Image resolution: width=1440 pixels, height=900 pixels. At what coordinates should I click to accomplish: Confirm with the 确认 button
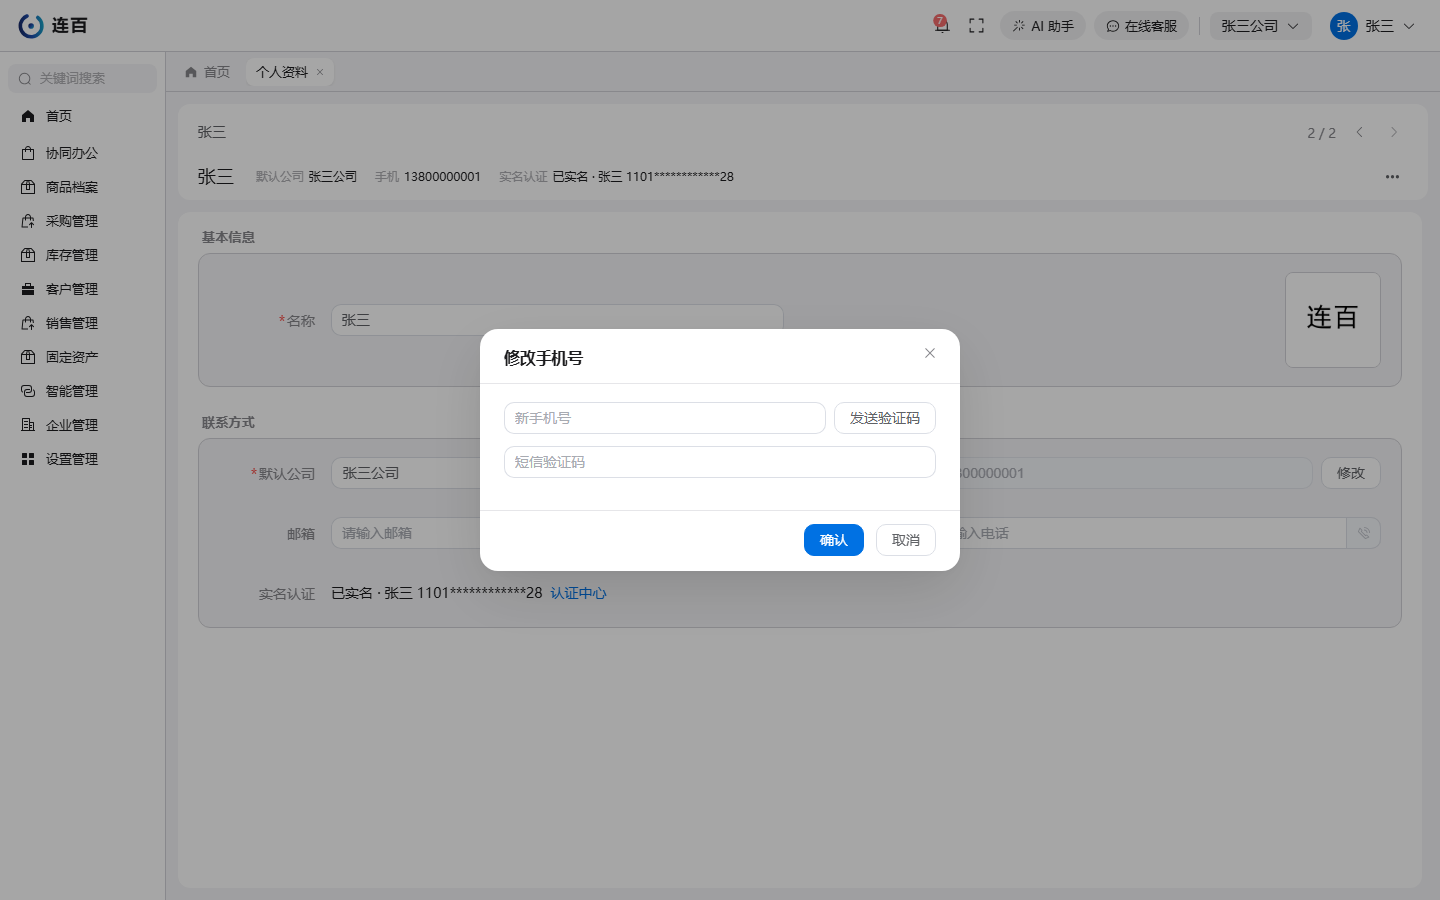coord(834,540)
